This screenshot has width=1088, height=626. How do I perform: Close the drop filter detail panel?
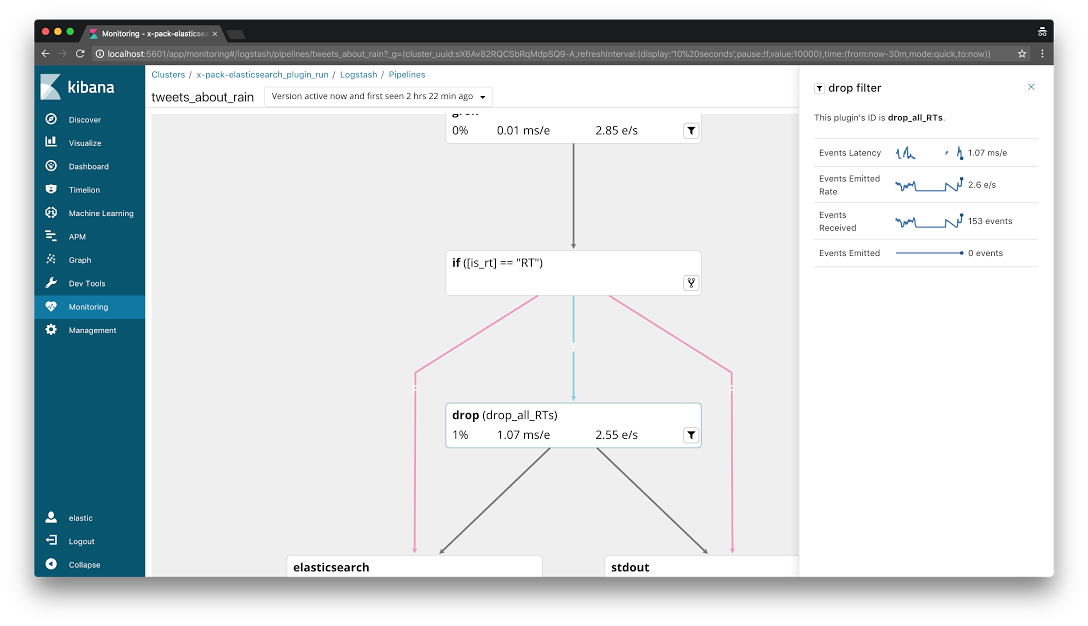pos(1031,87)
